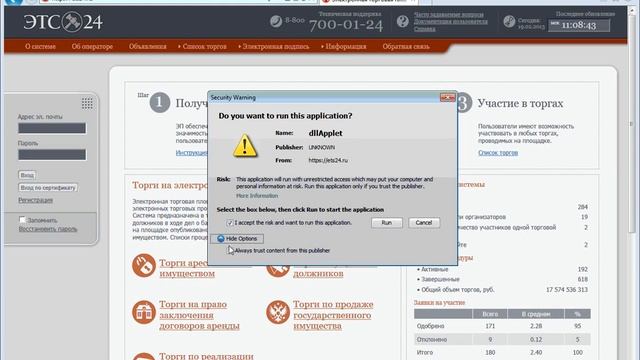The image size is (640, 360).
Task: Open More Information link in dialog
Action: [x=257, y=196]
